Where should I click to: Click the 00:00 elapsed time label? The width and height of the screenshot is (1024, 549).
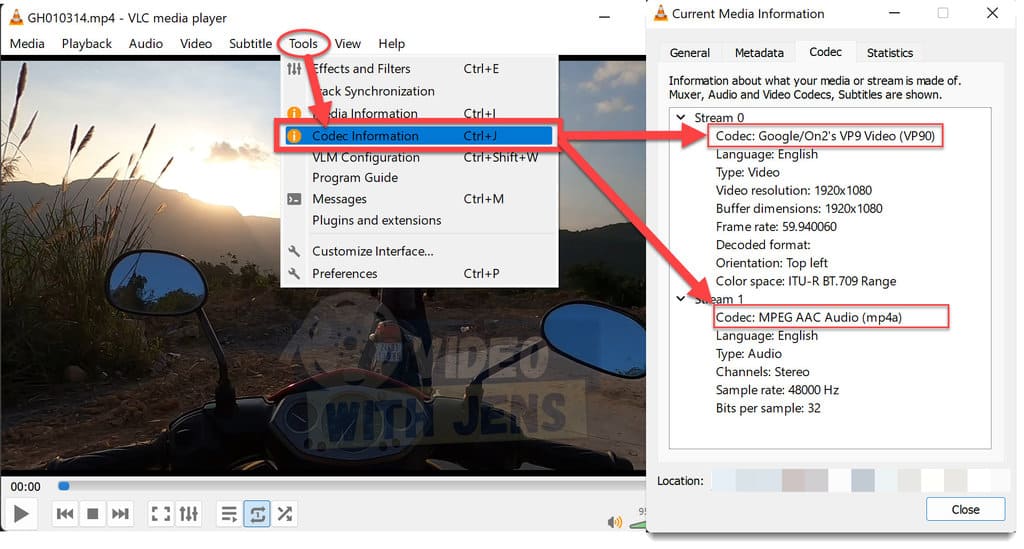point(25,487)
